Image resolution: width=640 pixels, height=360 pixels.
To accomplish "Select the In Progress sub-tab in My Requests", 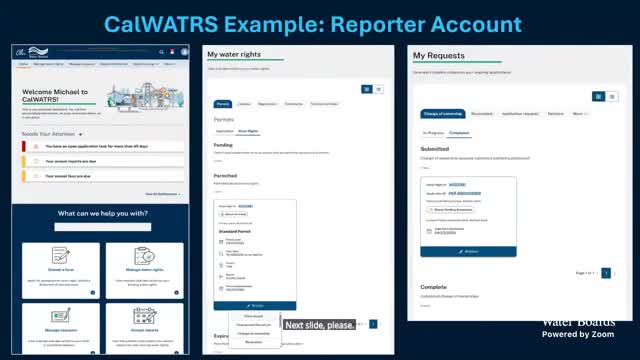I will click(x=433, y=133).
